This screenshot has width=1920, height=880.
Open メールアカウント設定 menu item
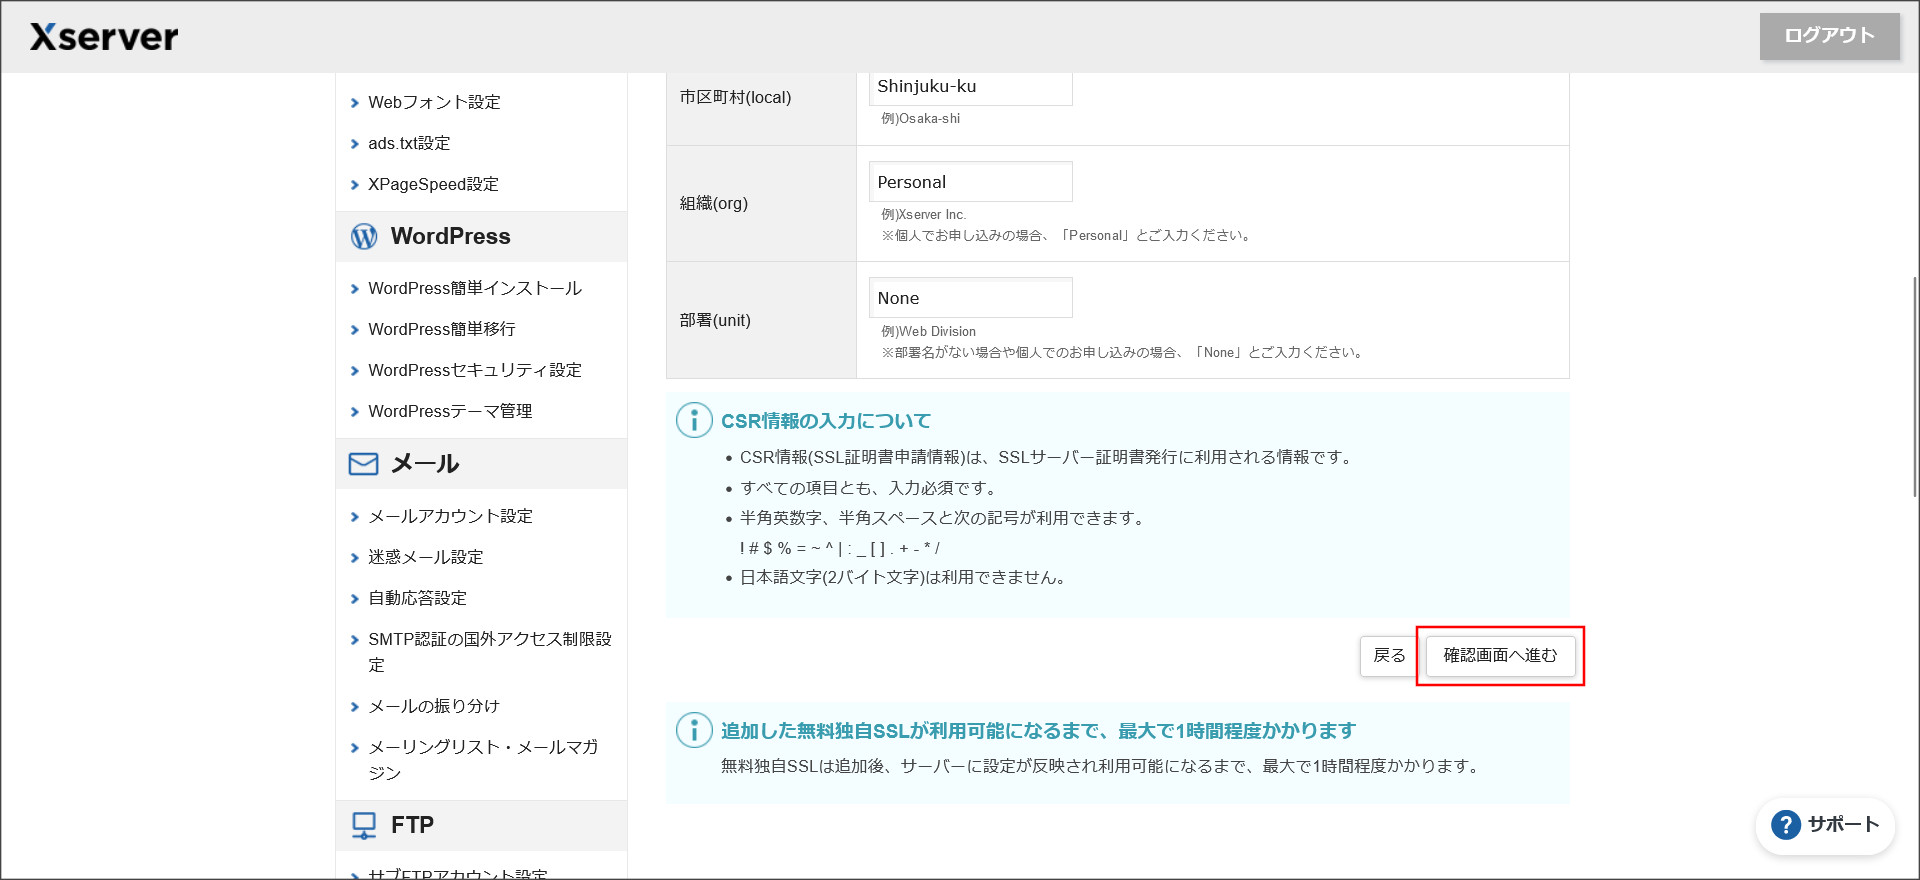450,516
